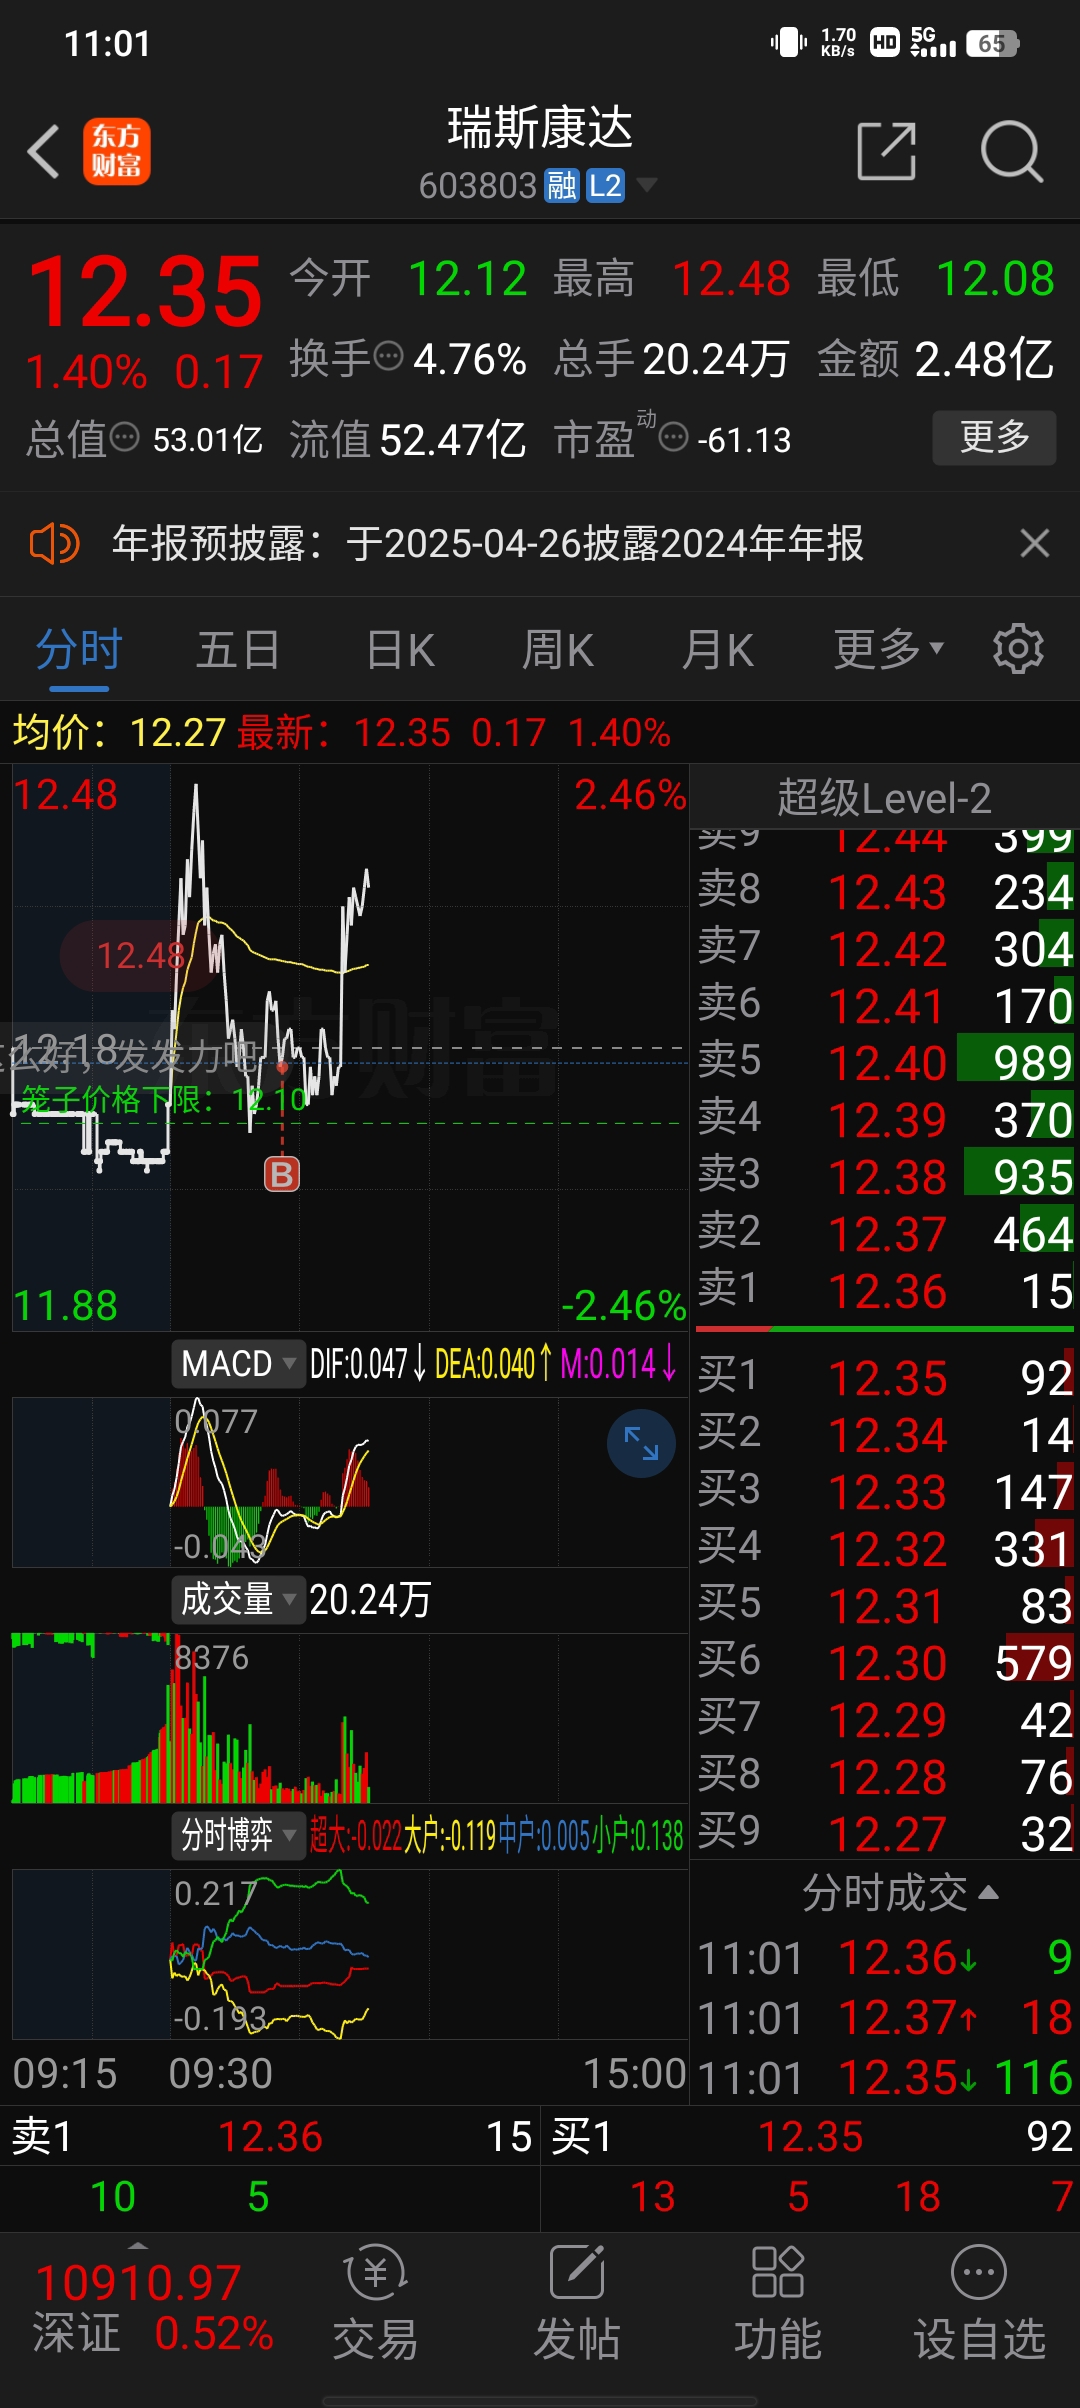
Task: Open the 深证 10910.97 index bar
Action: tap(152, 2308)
